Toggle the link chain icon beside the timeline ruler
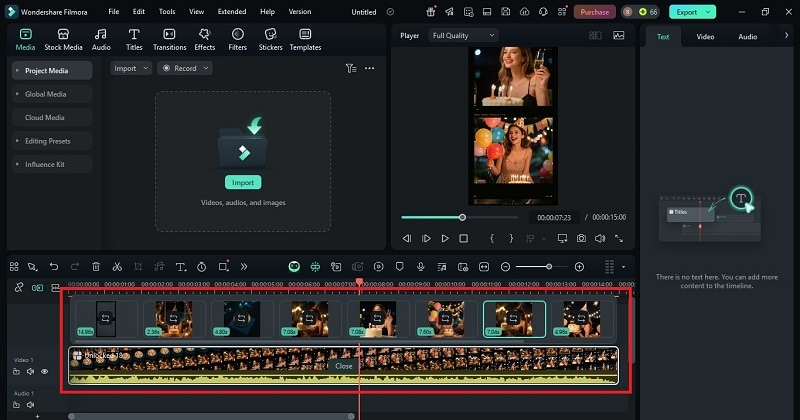Screen dimensions: 800x420 click(x=19, y=287)
